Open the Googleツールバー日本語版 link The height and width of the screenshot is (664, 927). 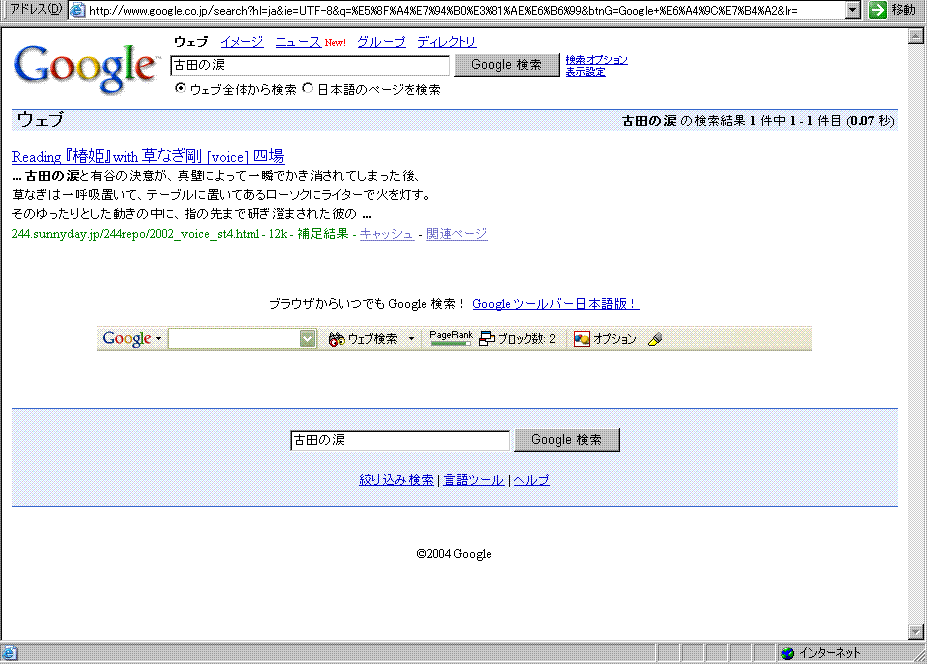coord(555,304)
